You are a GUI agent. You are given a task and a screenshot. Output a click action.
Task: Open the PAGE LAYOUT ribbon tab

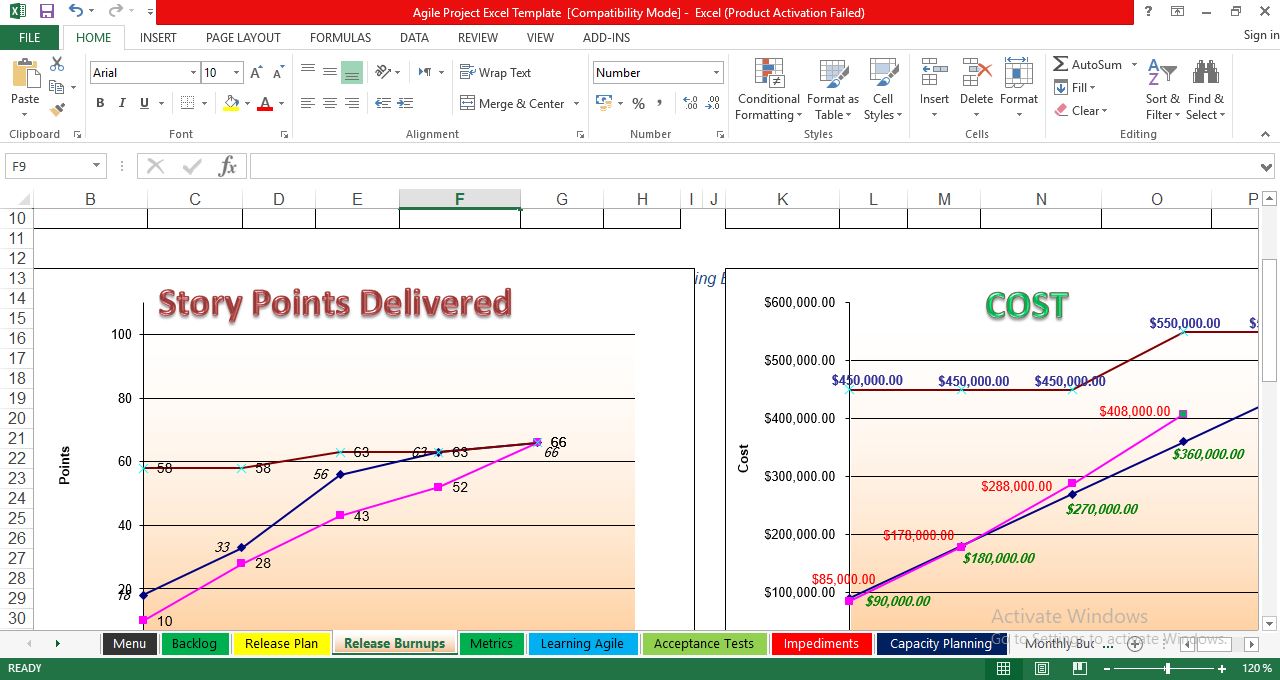click(243, 37)
